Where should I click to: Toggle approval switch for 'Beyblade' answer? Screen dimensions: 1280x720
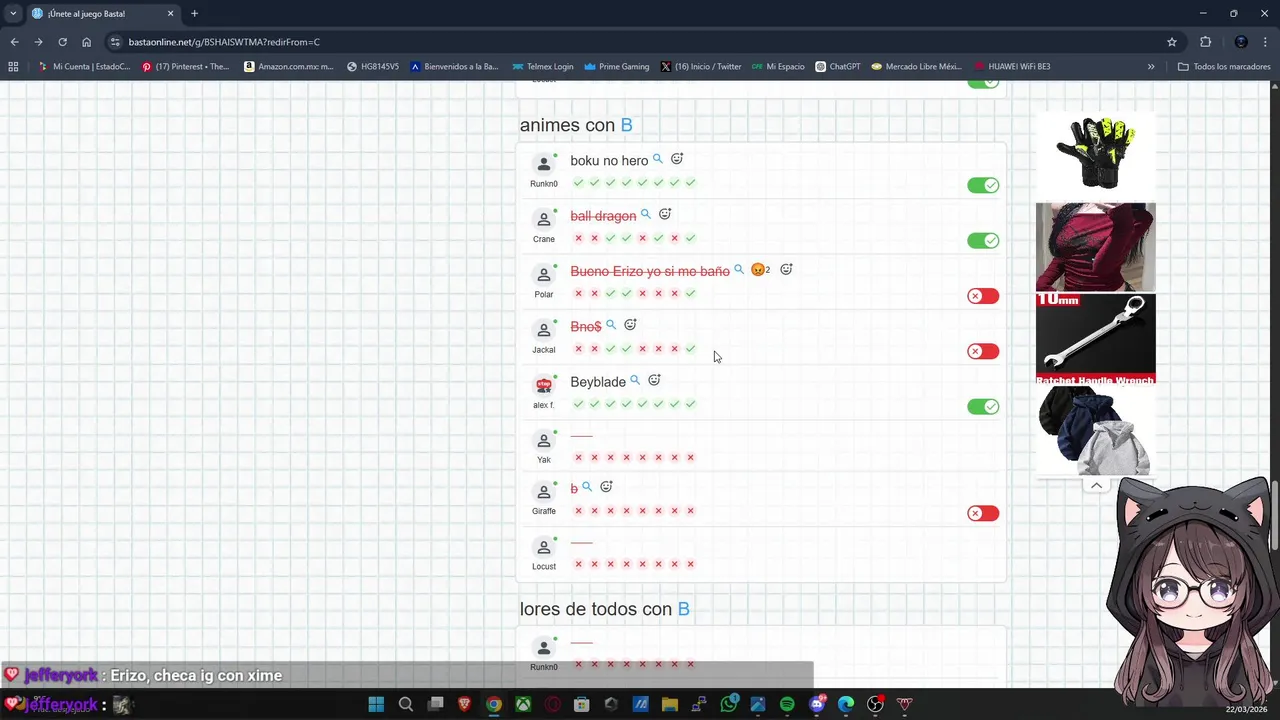[983, 406]
